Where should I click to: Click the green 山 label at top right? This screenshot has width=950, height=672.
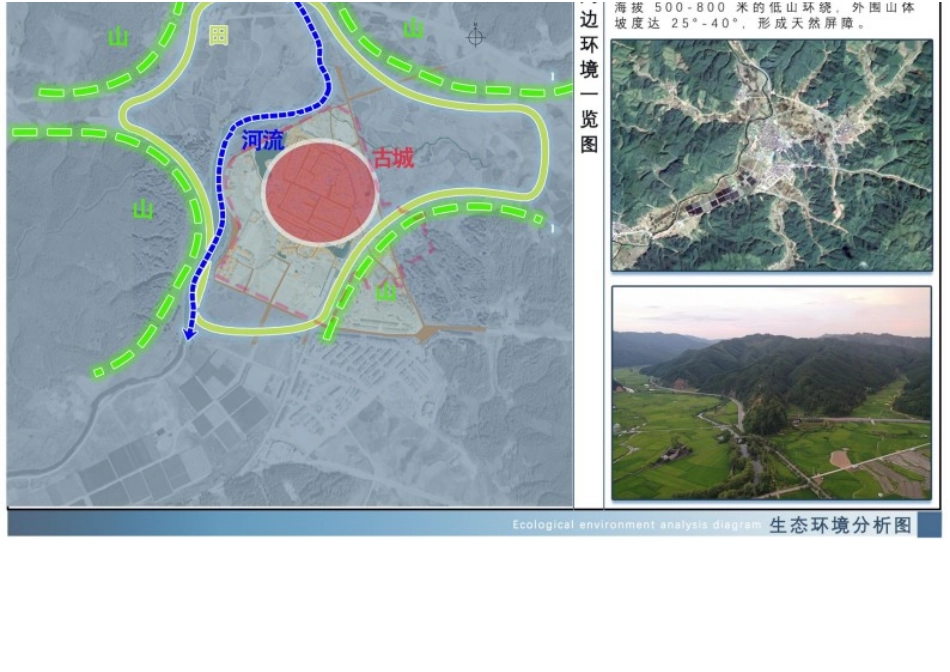[413, 29]
